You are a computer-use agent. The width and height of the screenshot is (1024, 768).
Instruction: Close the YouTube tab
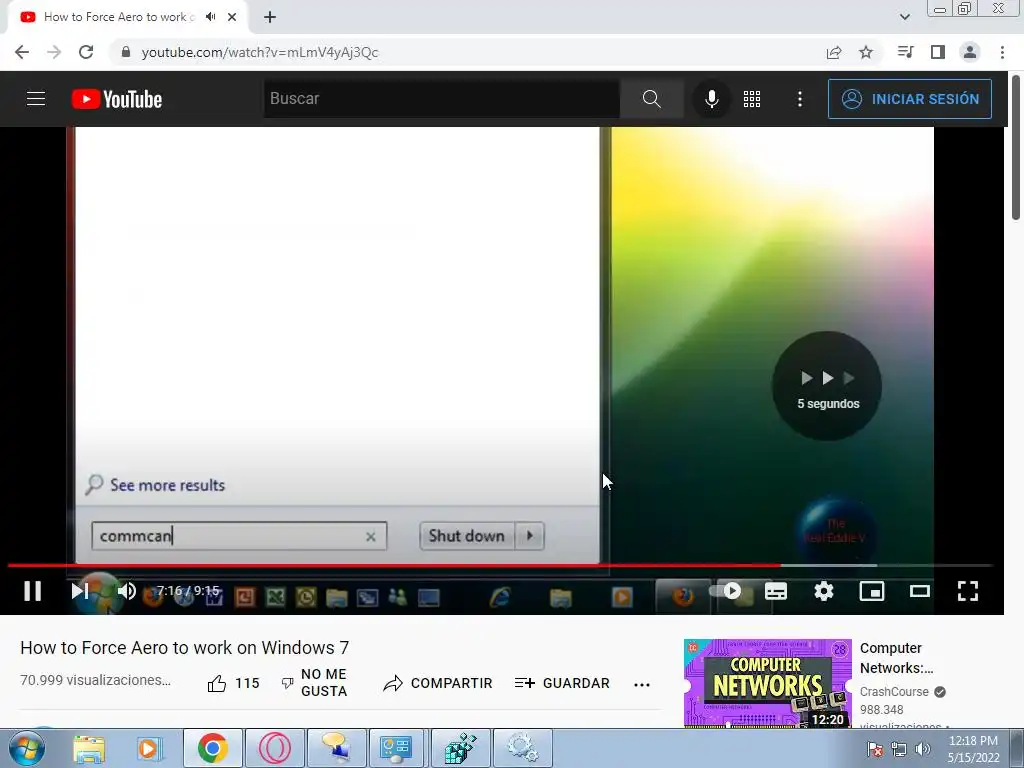232,17
